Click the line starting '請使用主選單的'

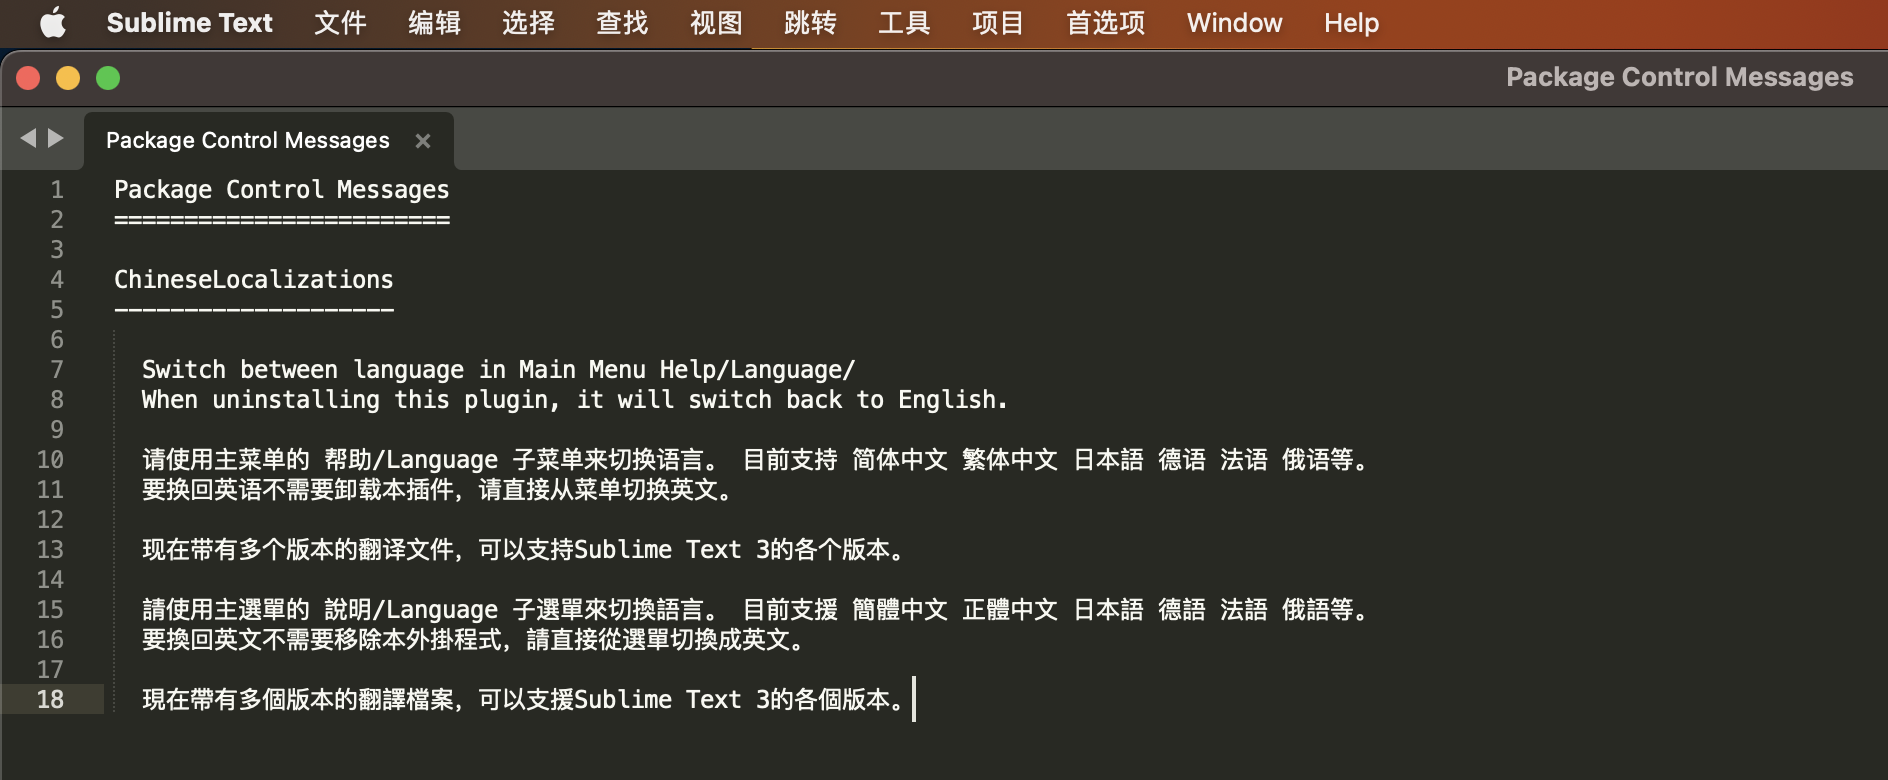click(755, 610)
